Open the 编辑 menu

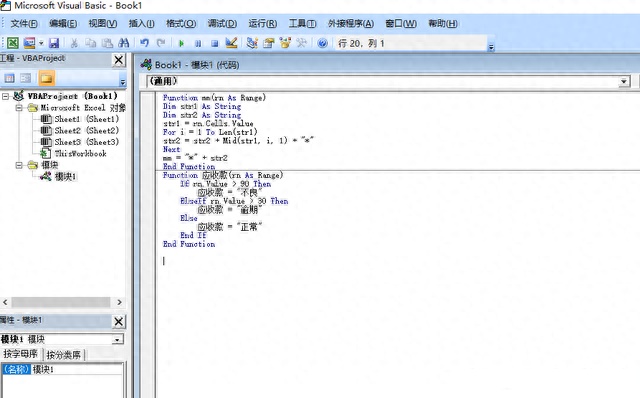point(63,24)
